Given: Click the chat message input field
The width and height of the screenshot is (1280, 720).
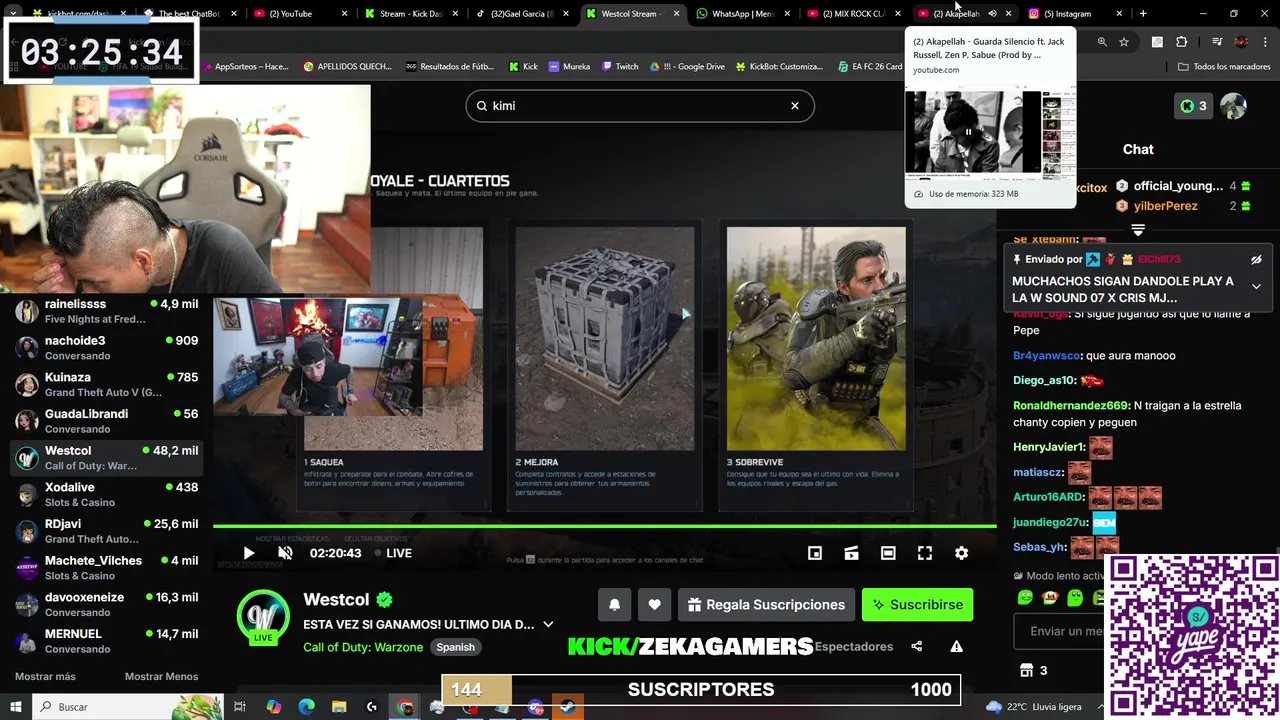Looking at the screenshot, I should point(1060,631).
